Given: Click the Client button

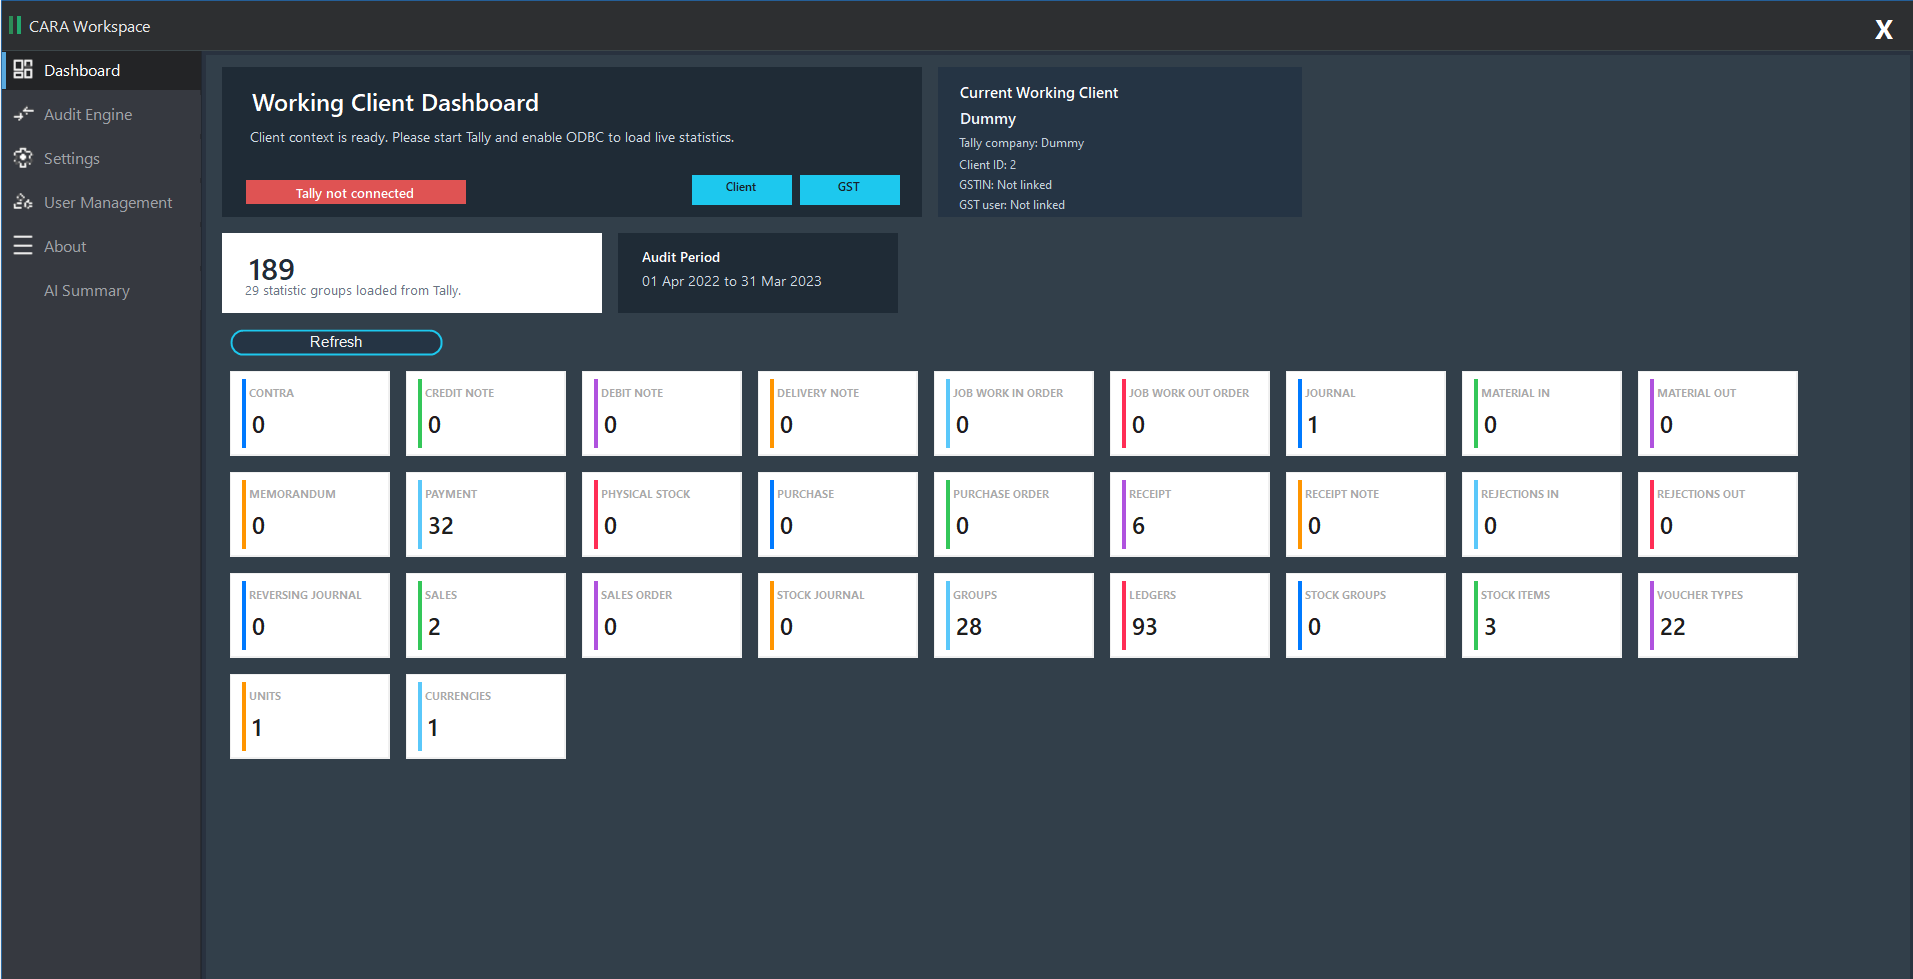Looking at the screenshot, I should [x=741, y=189].
